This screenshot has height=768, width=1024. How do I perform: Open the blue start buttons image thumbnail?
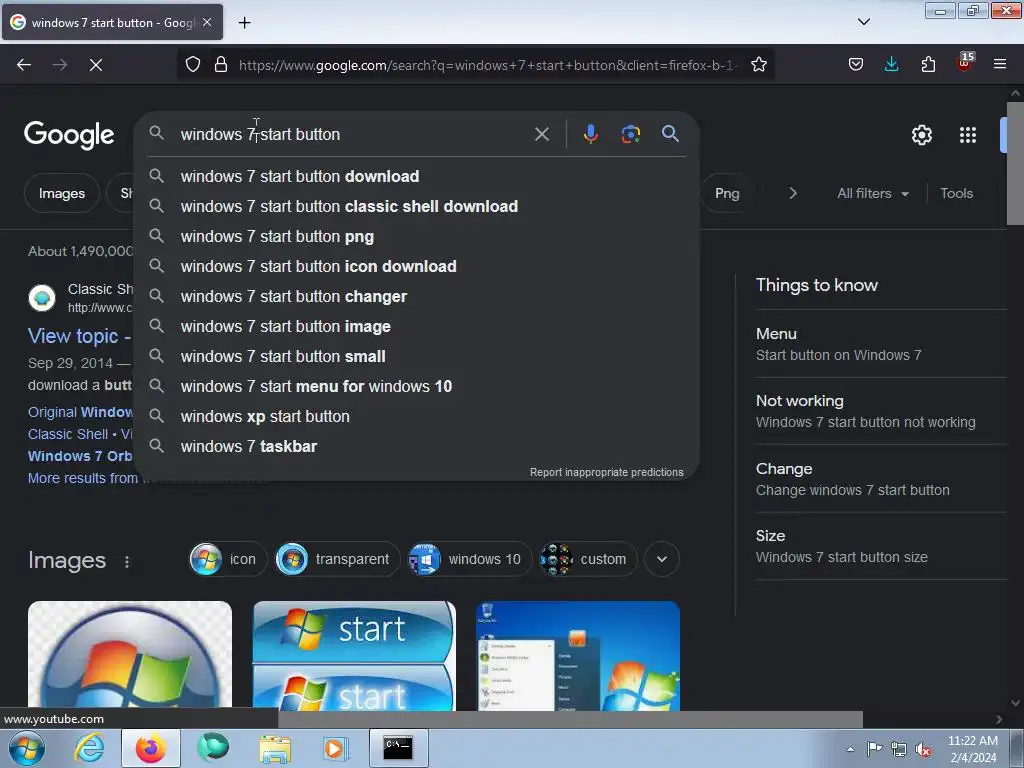click(354, 655)
